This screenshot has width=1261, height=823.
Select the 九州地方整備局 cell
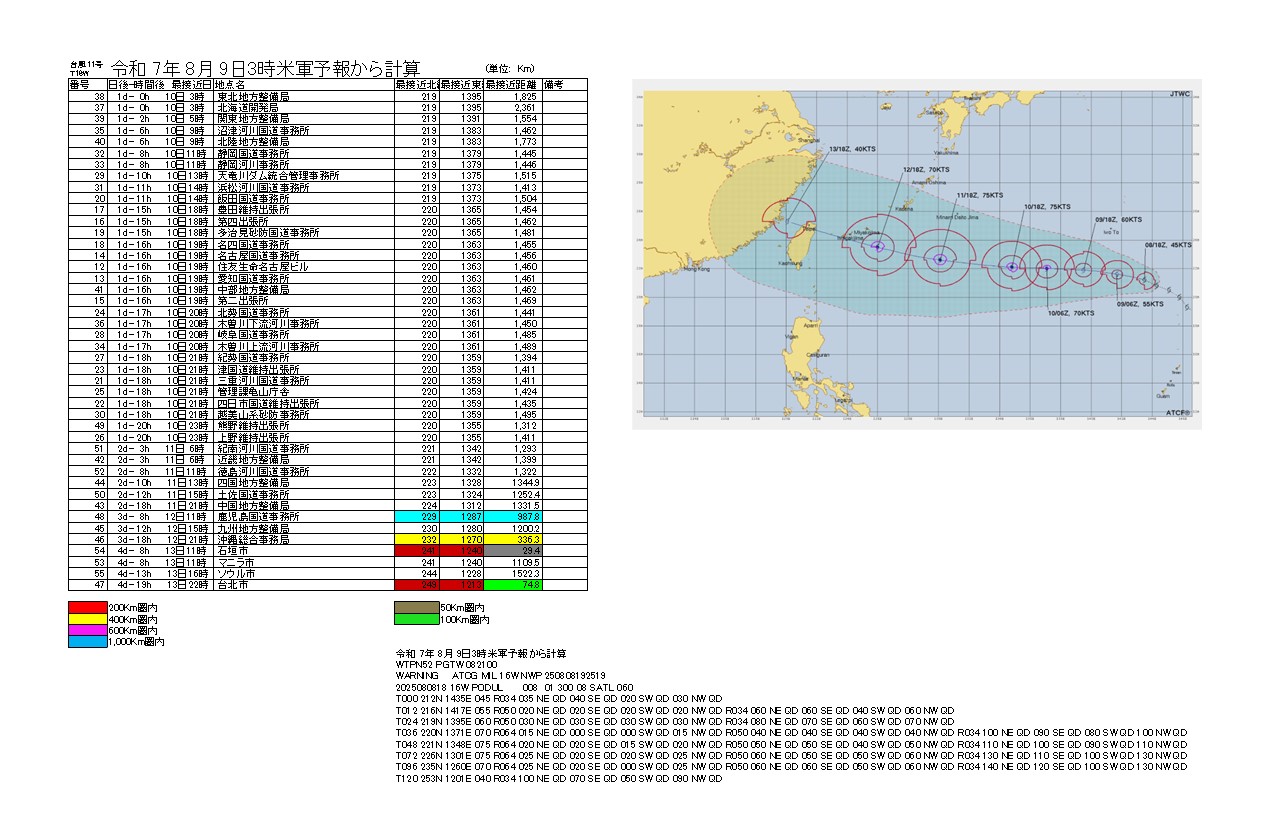[x=304, y=528]
